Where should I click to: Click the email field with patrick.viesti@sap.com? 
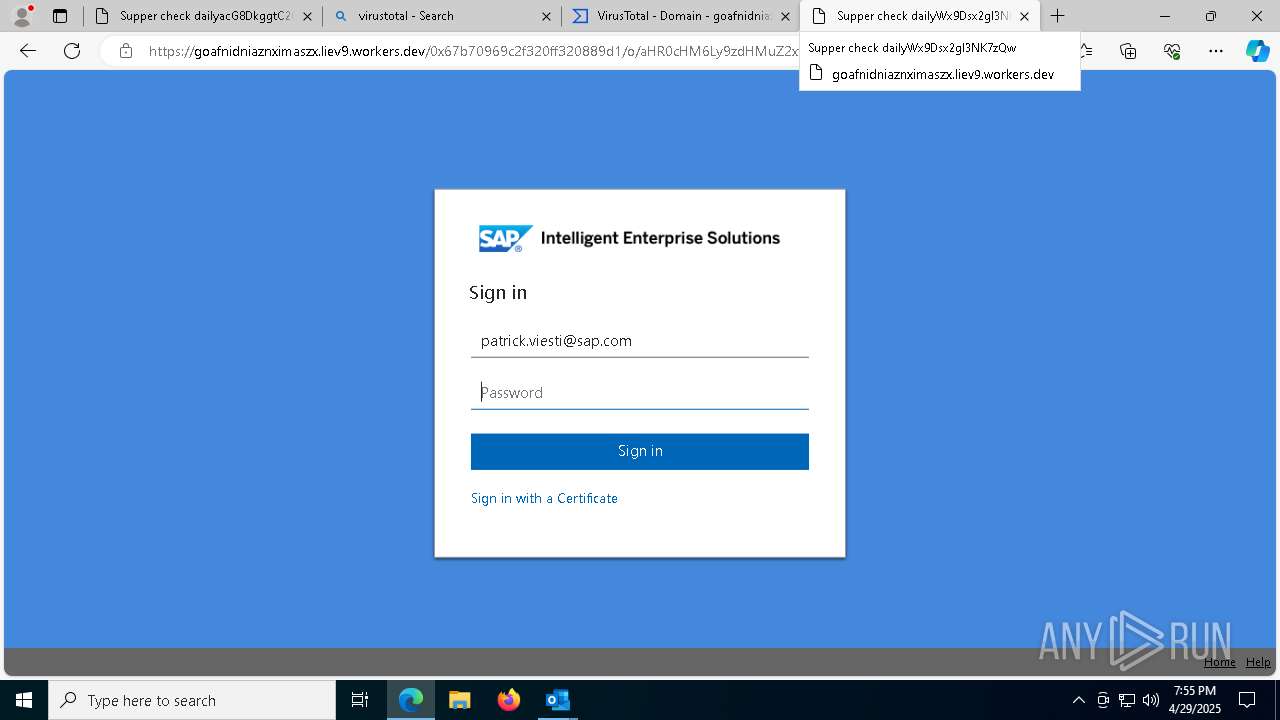(640, 341)
